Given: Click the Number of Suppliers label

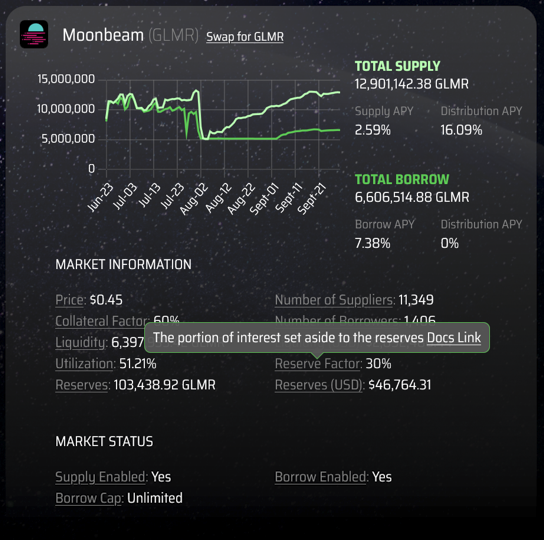Looking at the screenshot, I should pyautogui.click(x=335, y=300).
